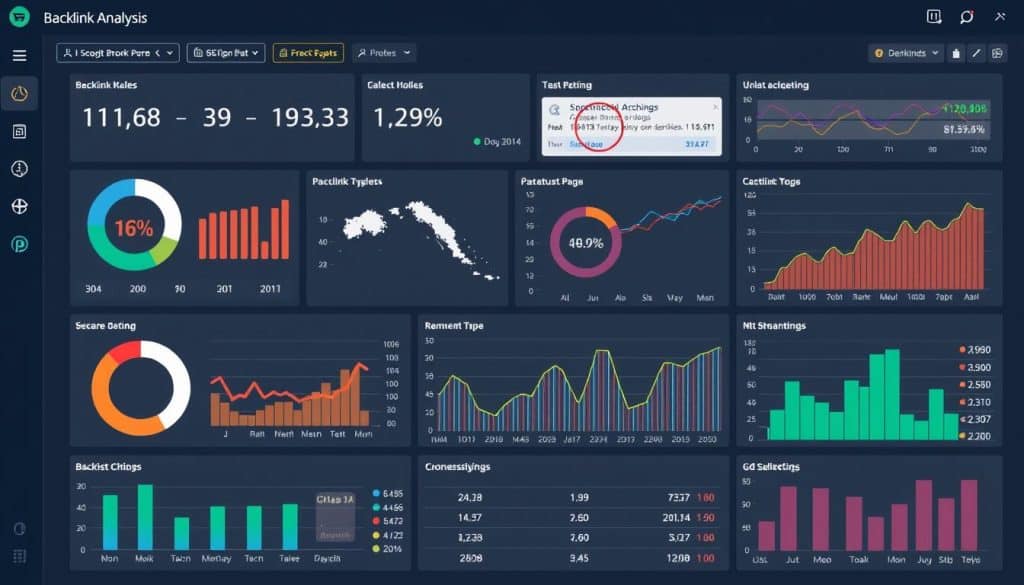Click the 14,37 table cell
This screenshot has width=1024, height=585.
[470, 518]
